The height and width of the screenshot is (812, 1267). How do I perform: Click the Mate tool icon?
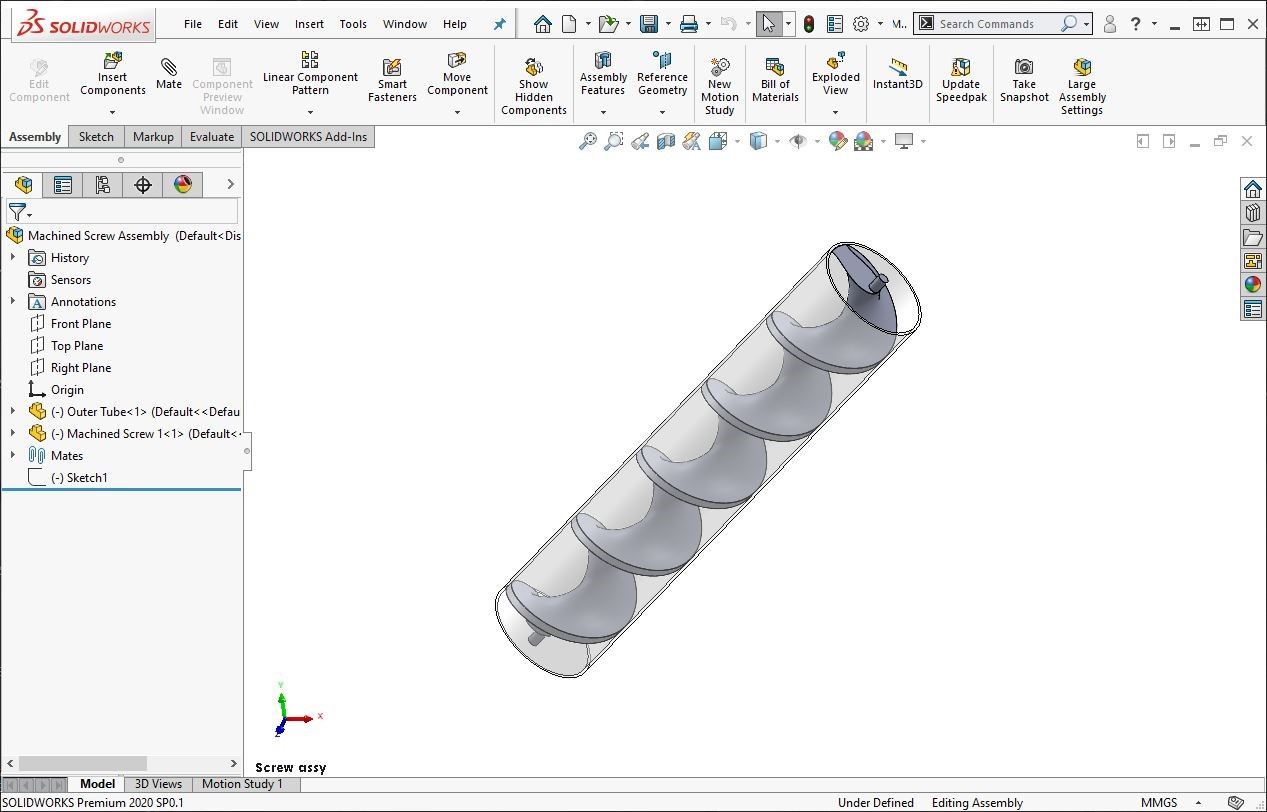169,68
